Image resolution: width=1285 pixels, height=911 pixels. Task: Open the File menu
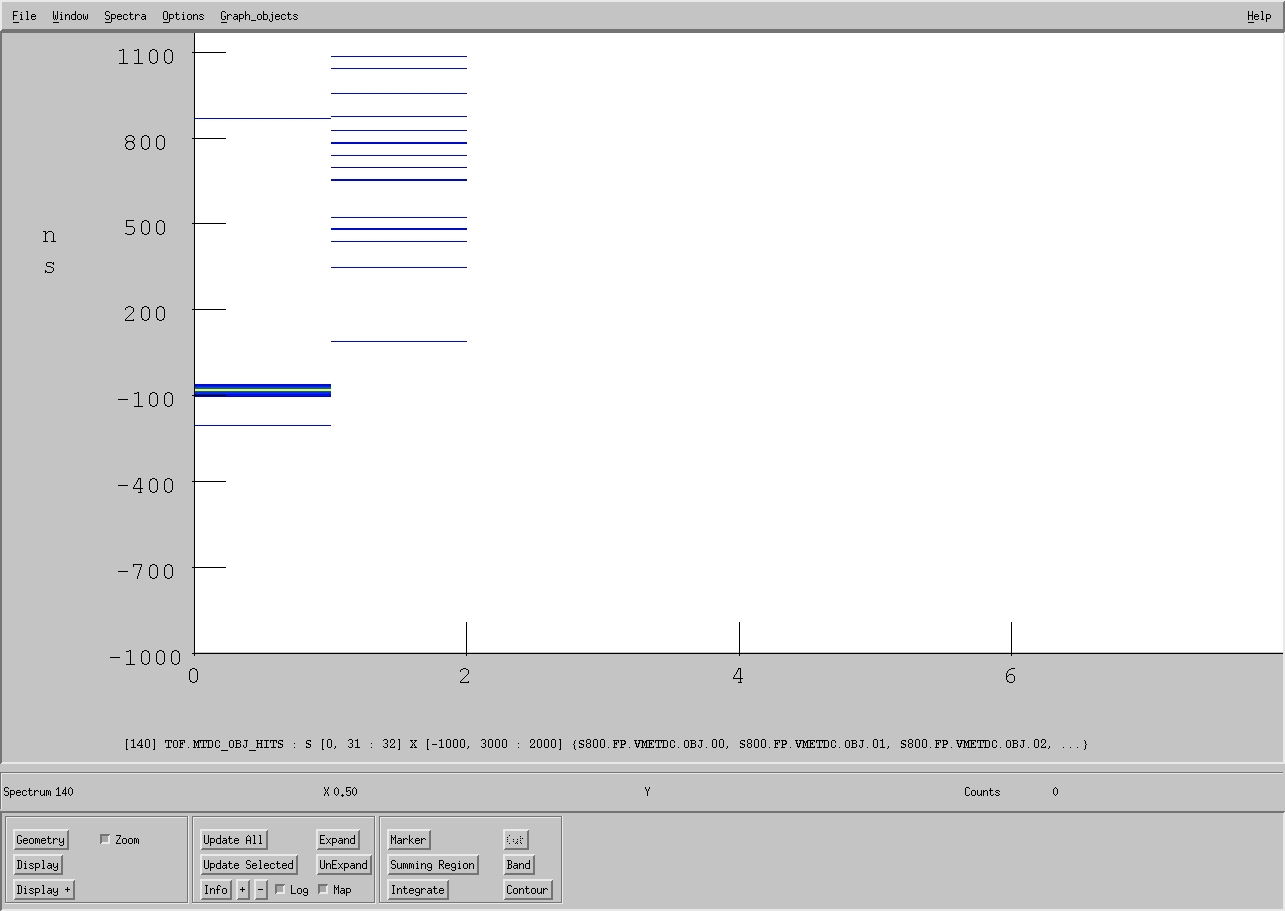click(24, 16)
